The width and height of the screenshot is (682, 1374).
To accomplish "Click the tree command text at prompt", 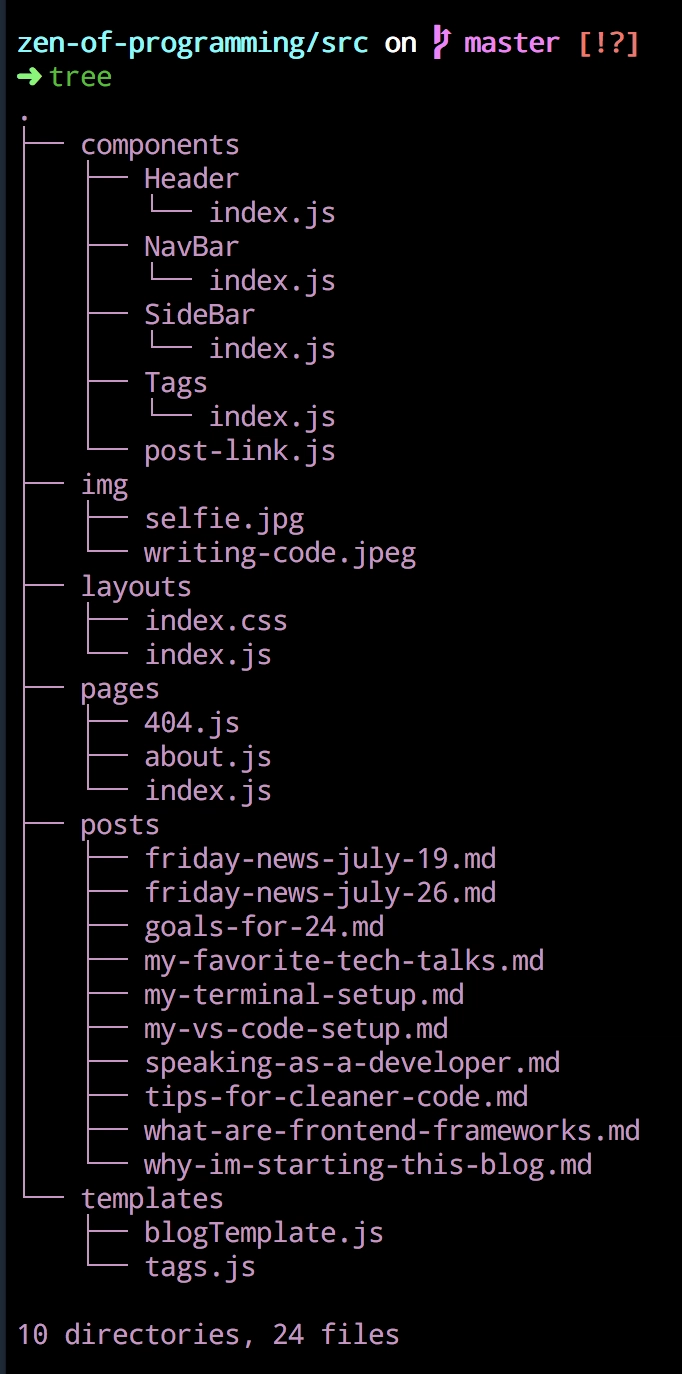I will click(81, 77).
